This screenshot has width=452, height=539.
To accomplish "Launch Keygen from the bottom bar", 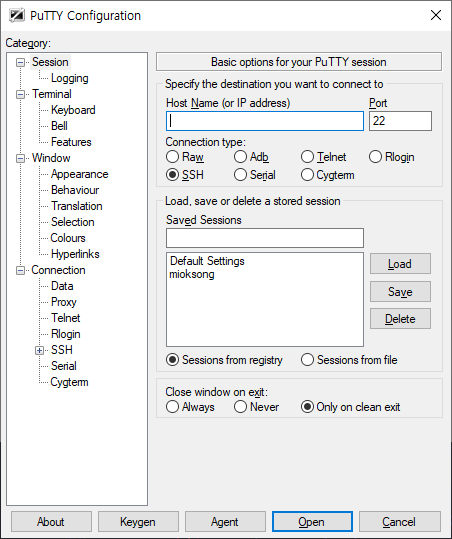I will pos(138,522).
